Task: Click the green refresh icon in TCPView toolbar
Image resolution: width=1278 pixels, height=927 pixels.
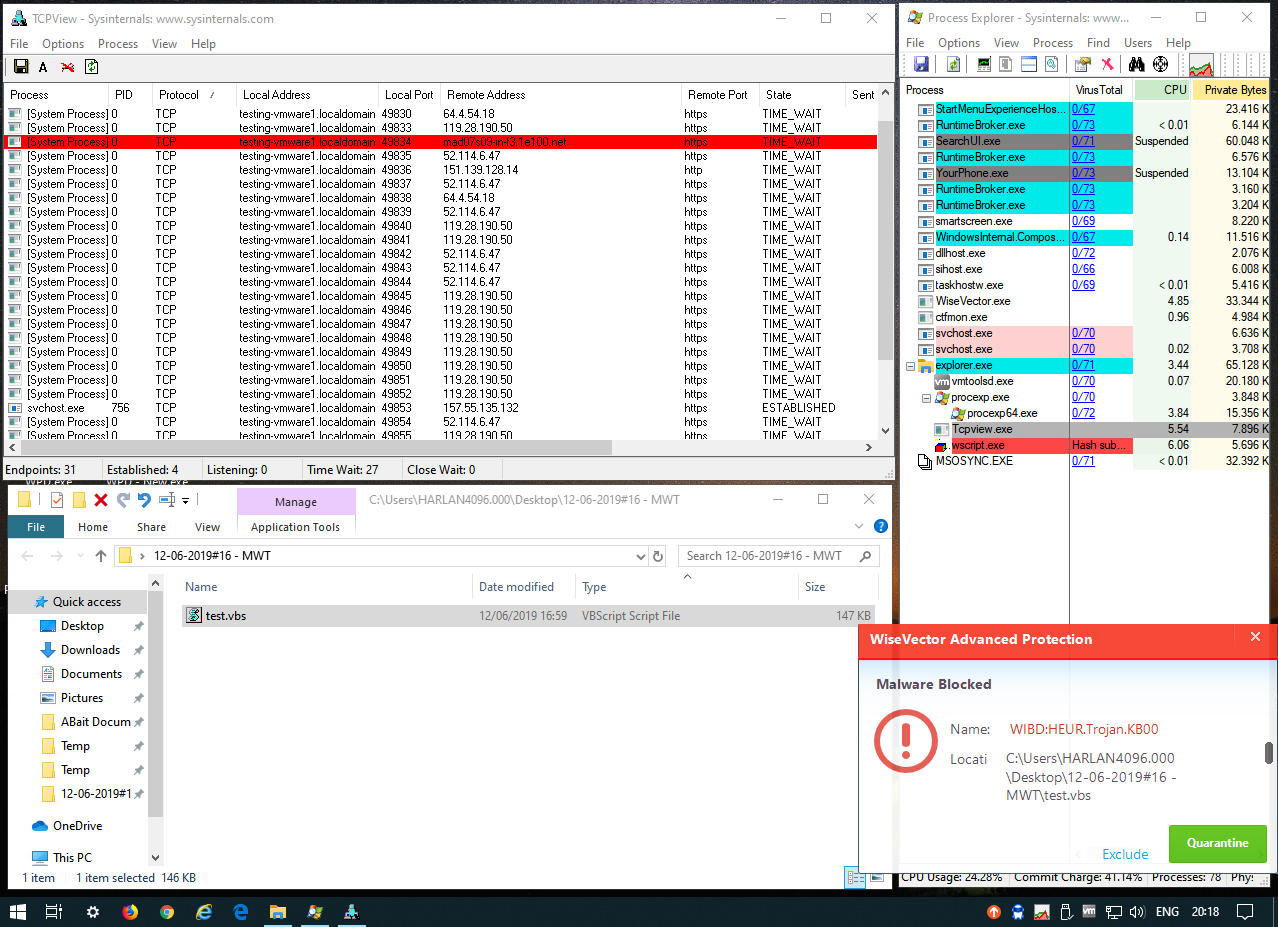Action: (91, 67)
